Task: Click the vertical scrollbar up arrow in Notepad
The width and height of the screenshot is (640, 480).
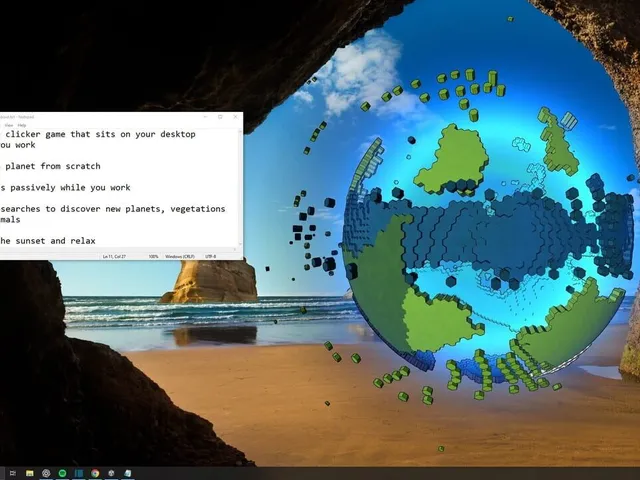Action: coord(240,131)
